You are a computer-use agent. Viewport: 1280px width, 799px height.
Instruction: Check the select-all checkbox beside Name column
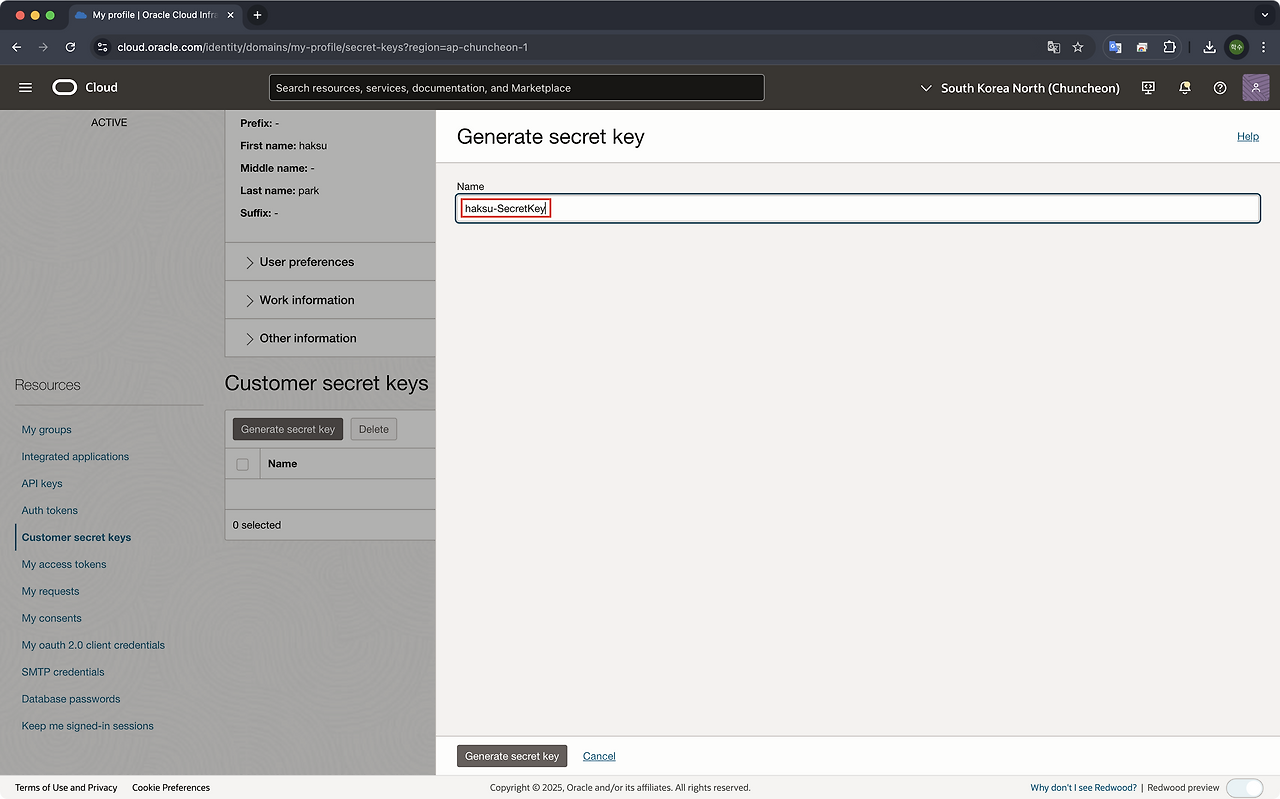(x=242, y=464)
